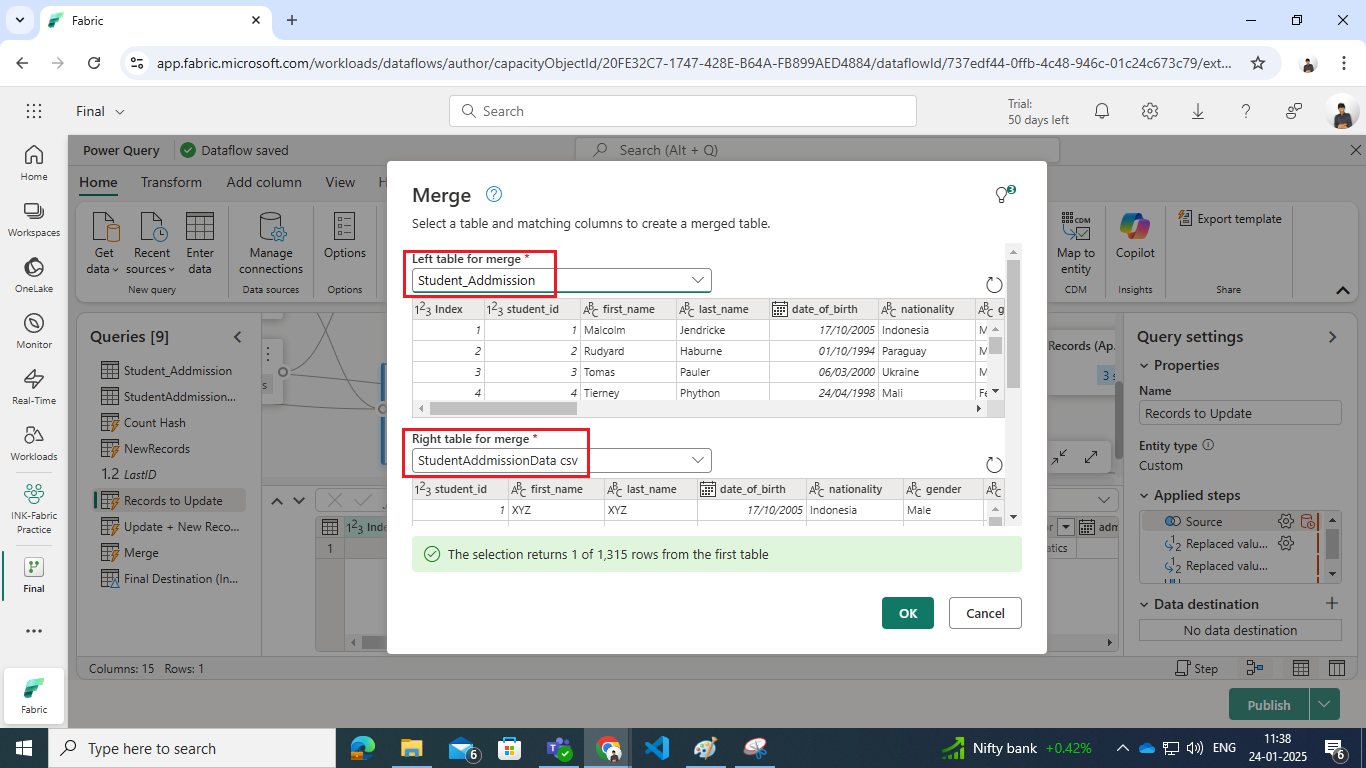Collapse the Data destination section
The height and width of the screenshot is (768, 1366).
pos(1145,604)
